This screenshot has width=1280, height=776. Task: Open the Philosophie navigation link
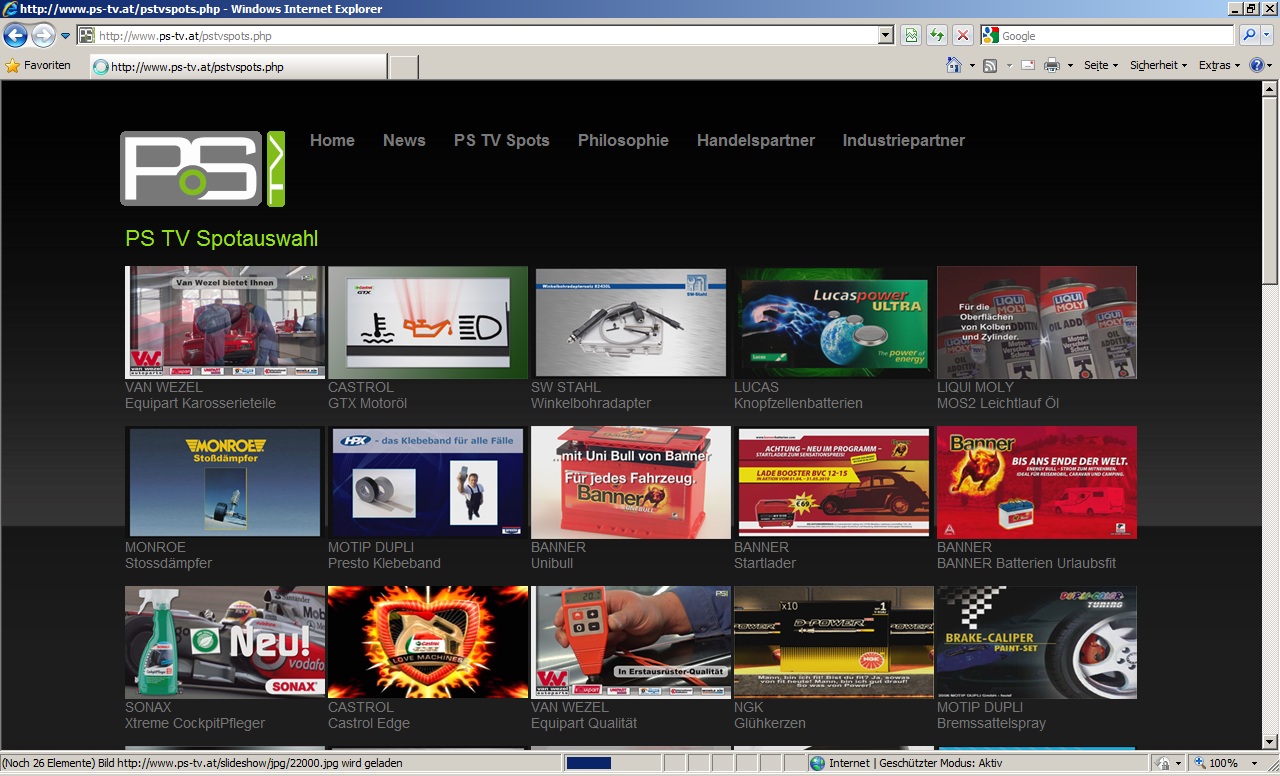tap(623, 140)
